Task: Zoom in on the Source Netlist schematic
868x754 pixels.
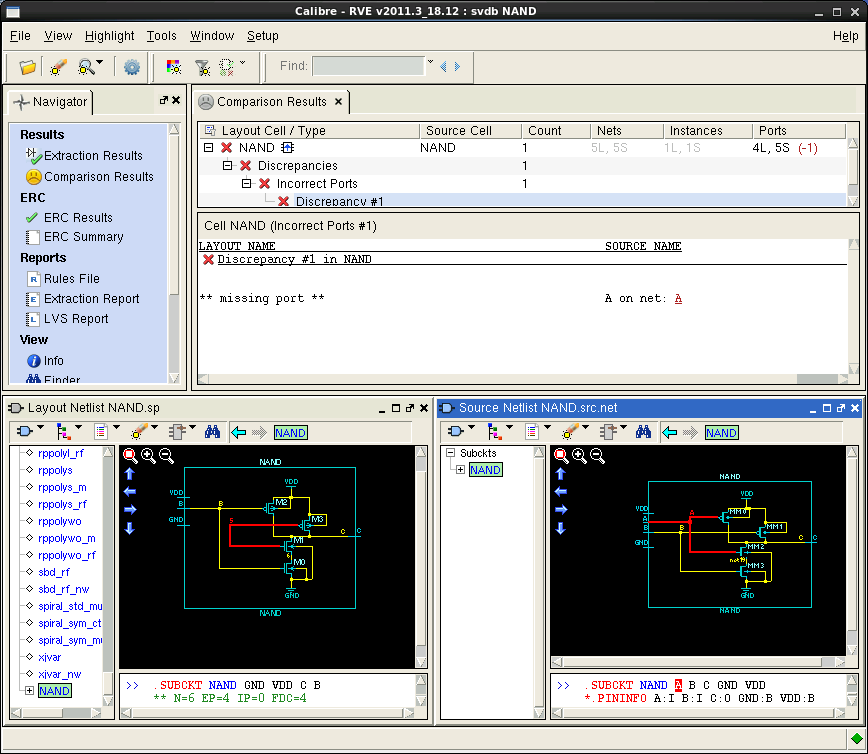Action: coord(579,456)
